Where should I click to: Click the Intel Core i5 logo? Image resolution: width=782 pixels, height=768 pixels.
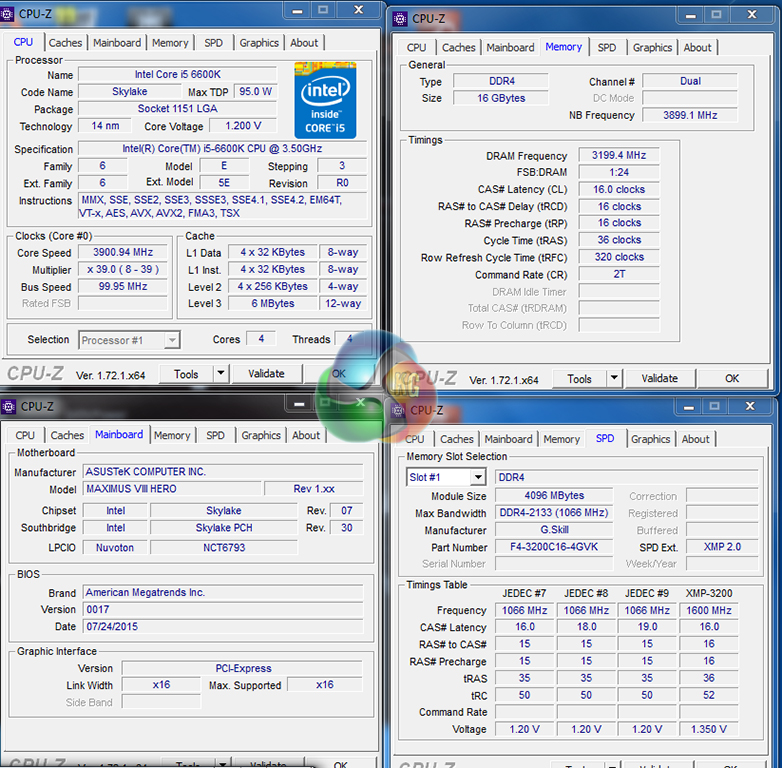click(325, 100)
